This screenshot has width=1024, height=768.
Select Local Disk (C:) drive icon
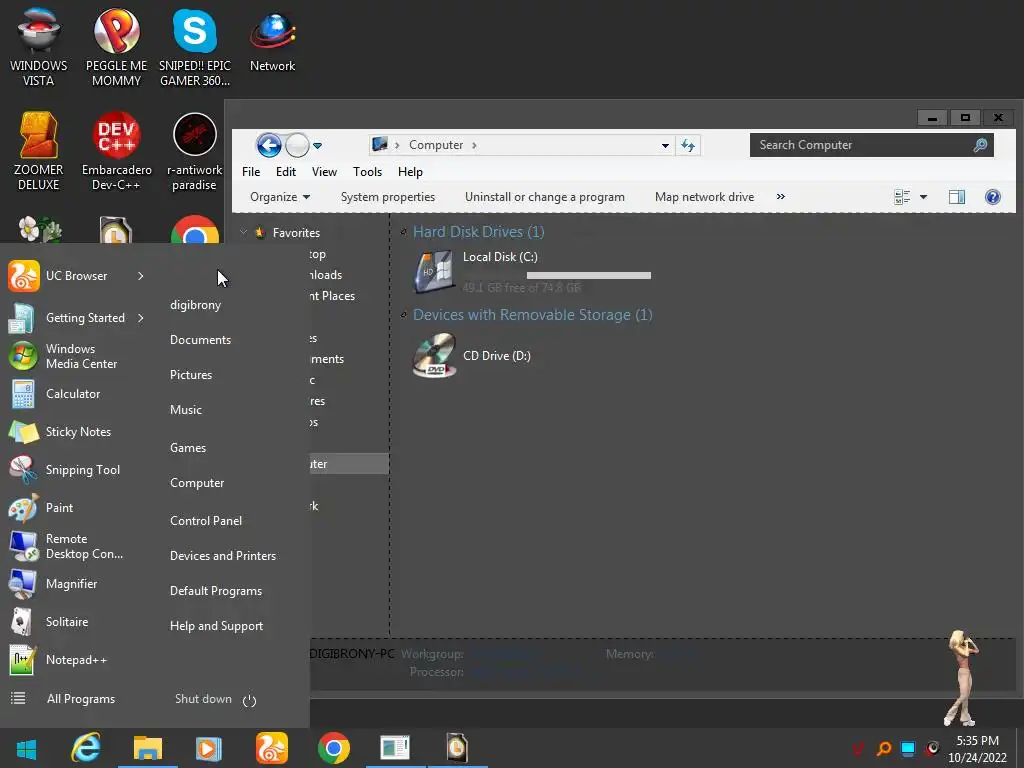pos(433,271)
